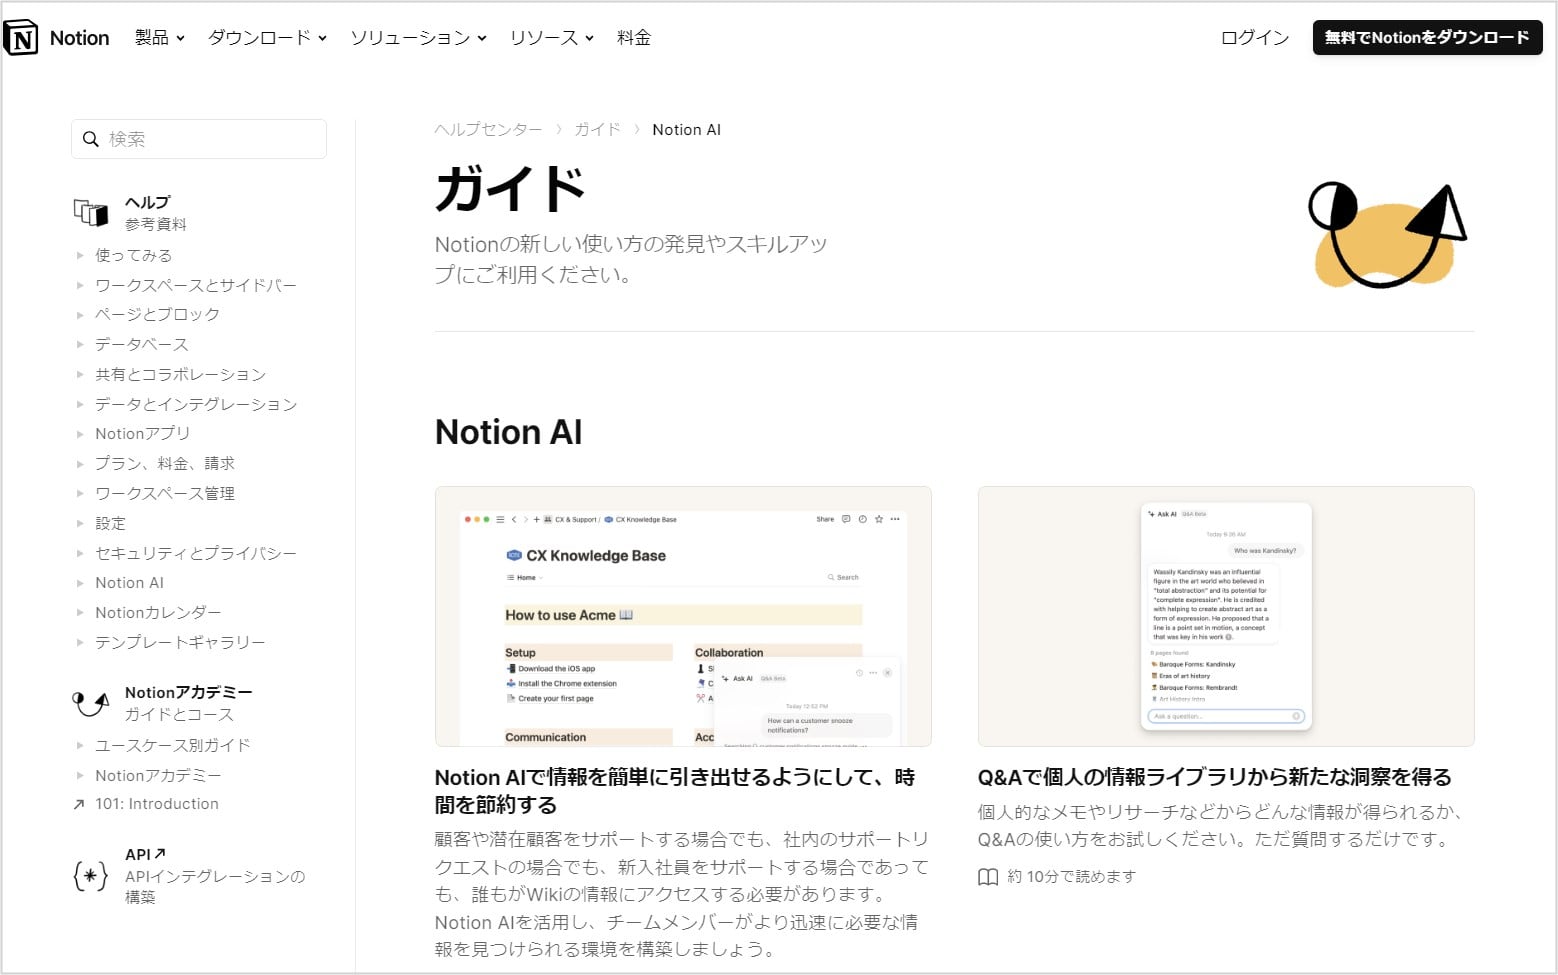Open the リソース dropdown menu
This screenshot has width=1558, height=975.
click(551, 38)
